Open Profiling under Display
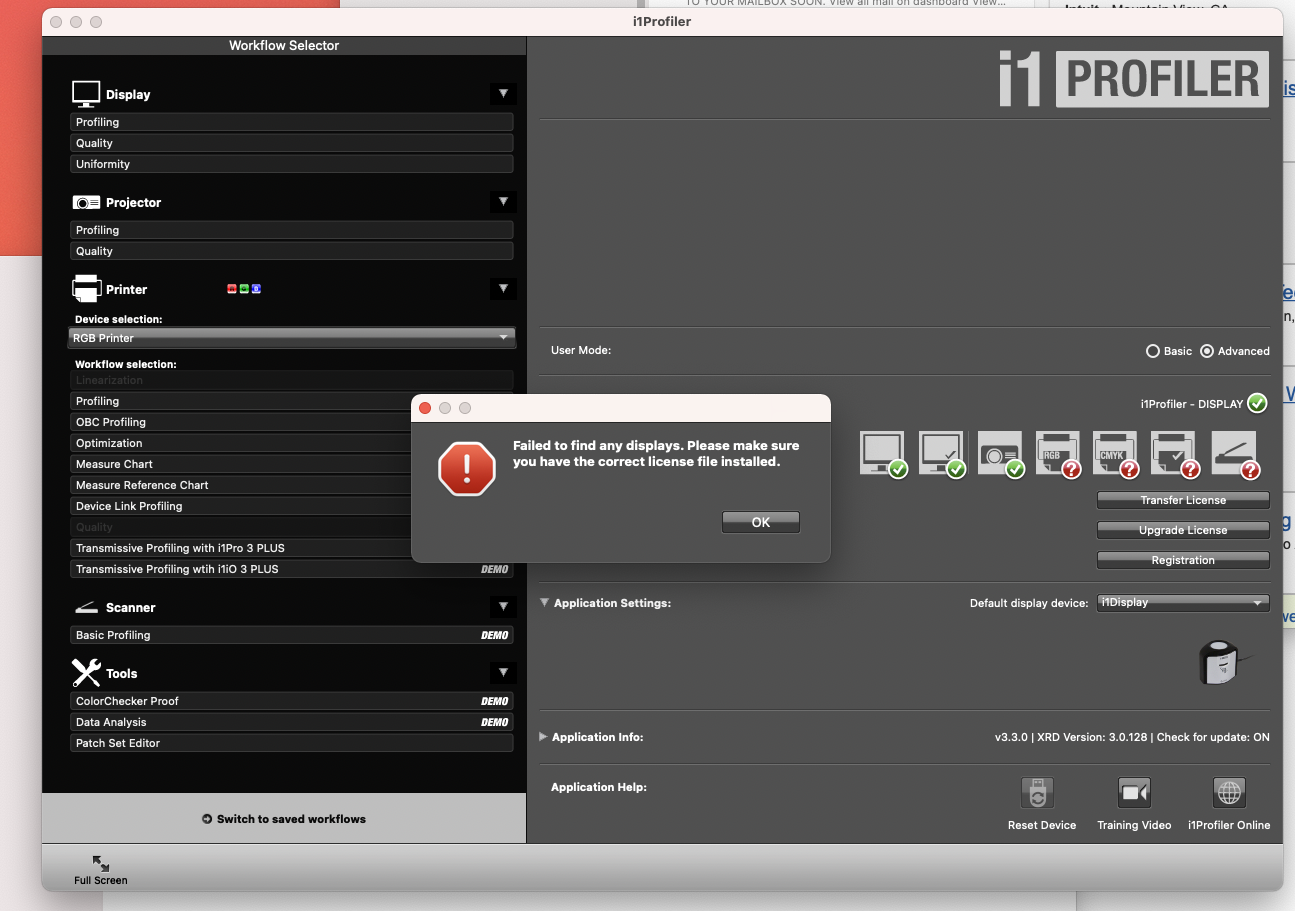 292,122
